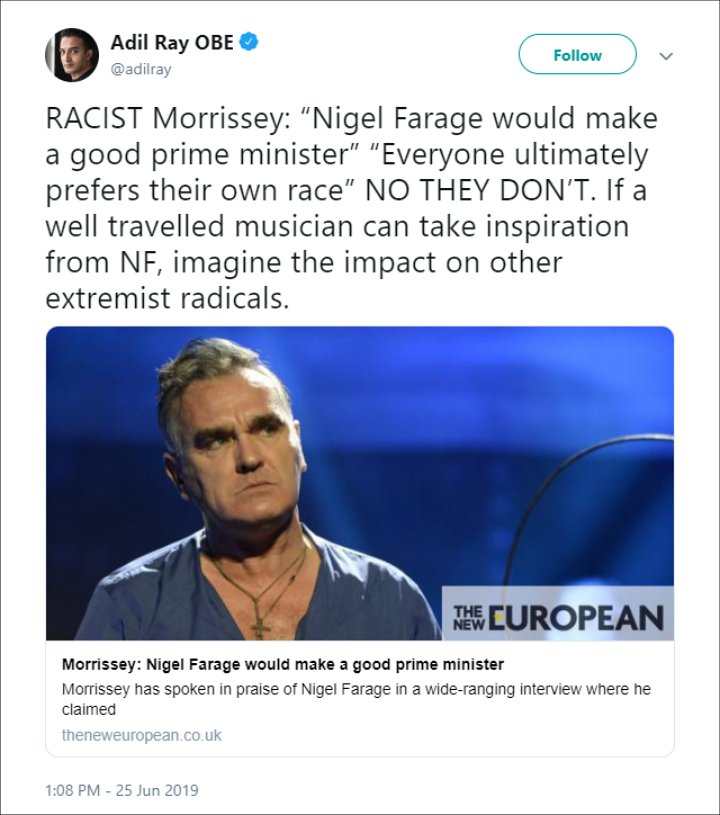This screenshot has width=720, height=815.
Task: Open the Adil Ray OBE profile name
Action: (172, 42)
